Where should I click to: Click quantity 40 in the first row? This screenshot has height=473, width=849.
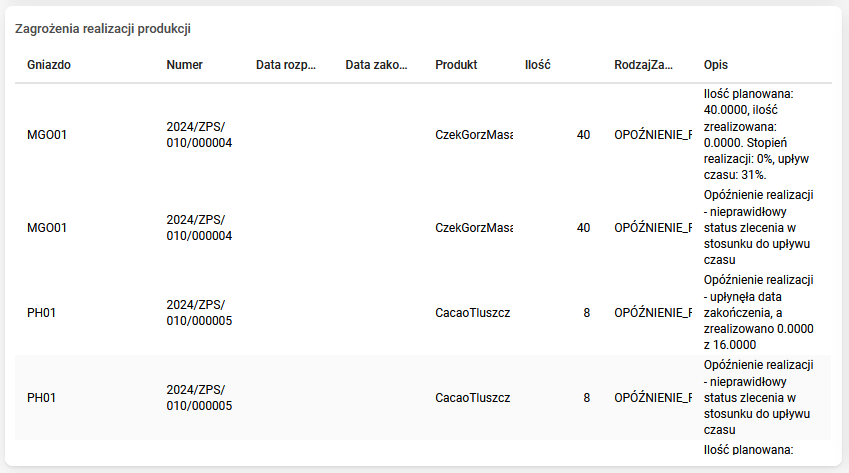[583, 134]
